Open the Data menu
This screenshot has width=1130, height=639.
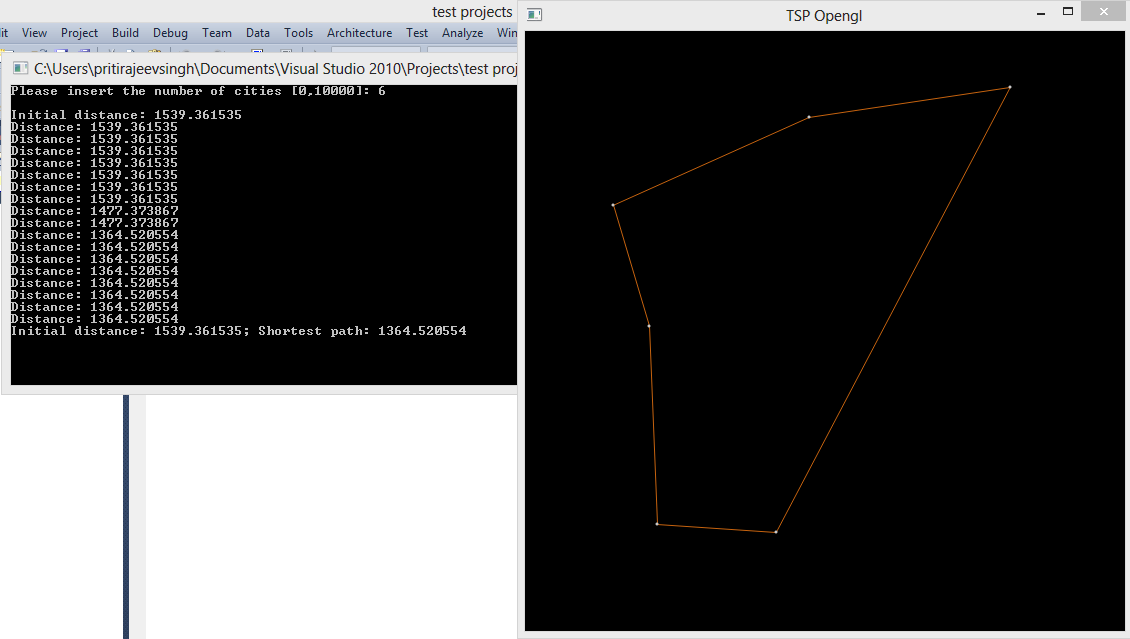click(258, 33)
